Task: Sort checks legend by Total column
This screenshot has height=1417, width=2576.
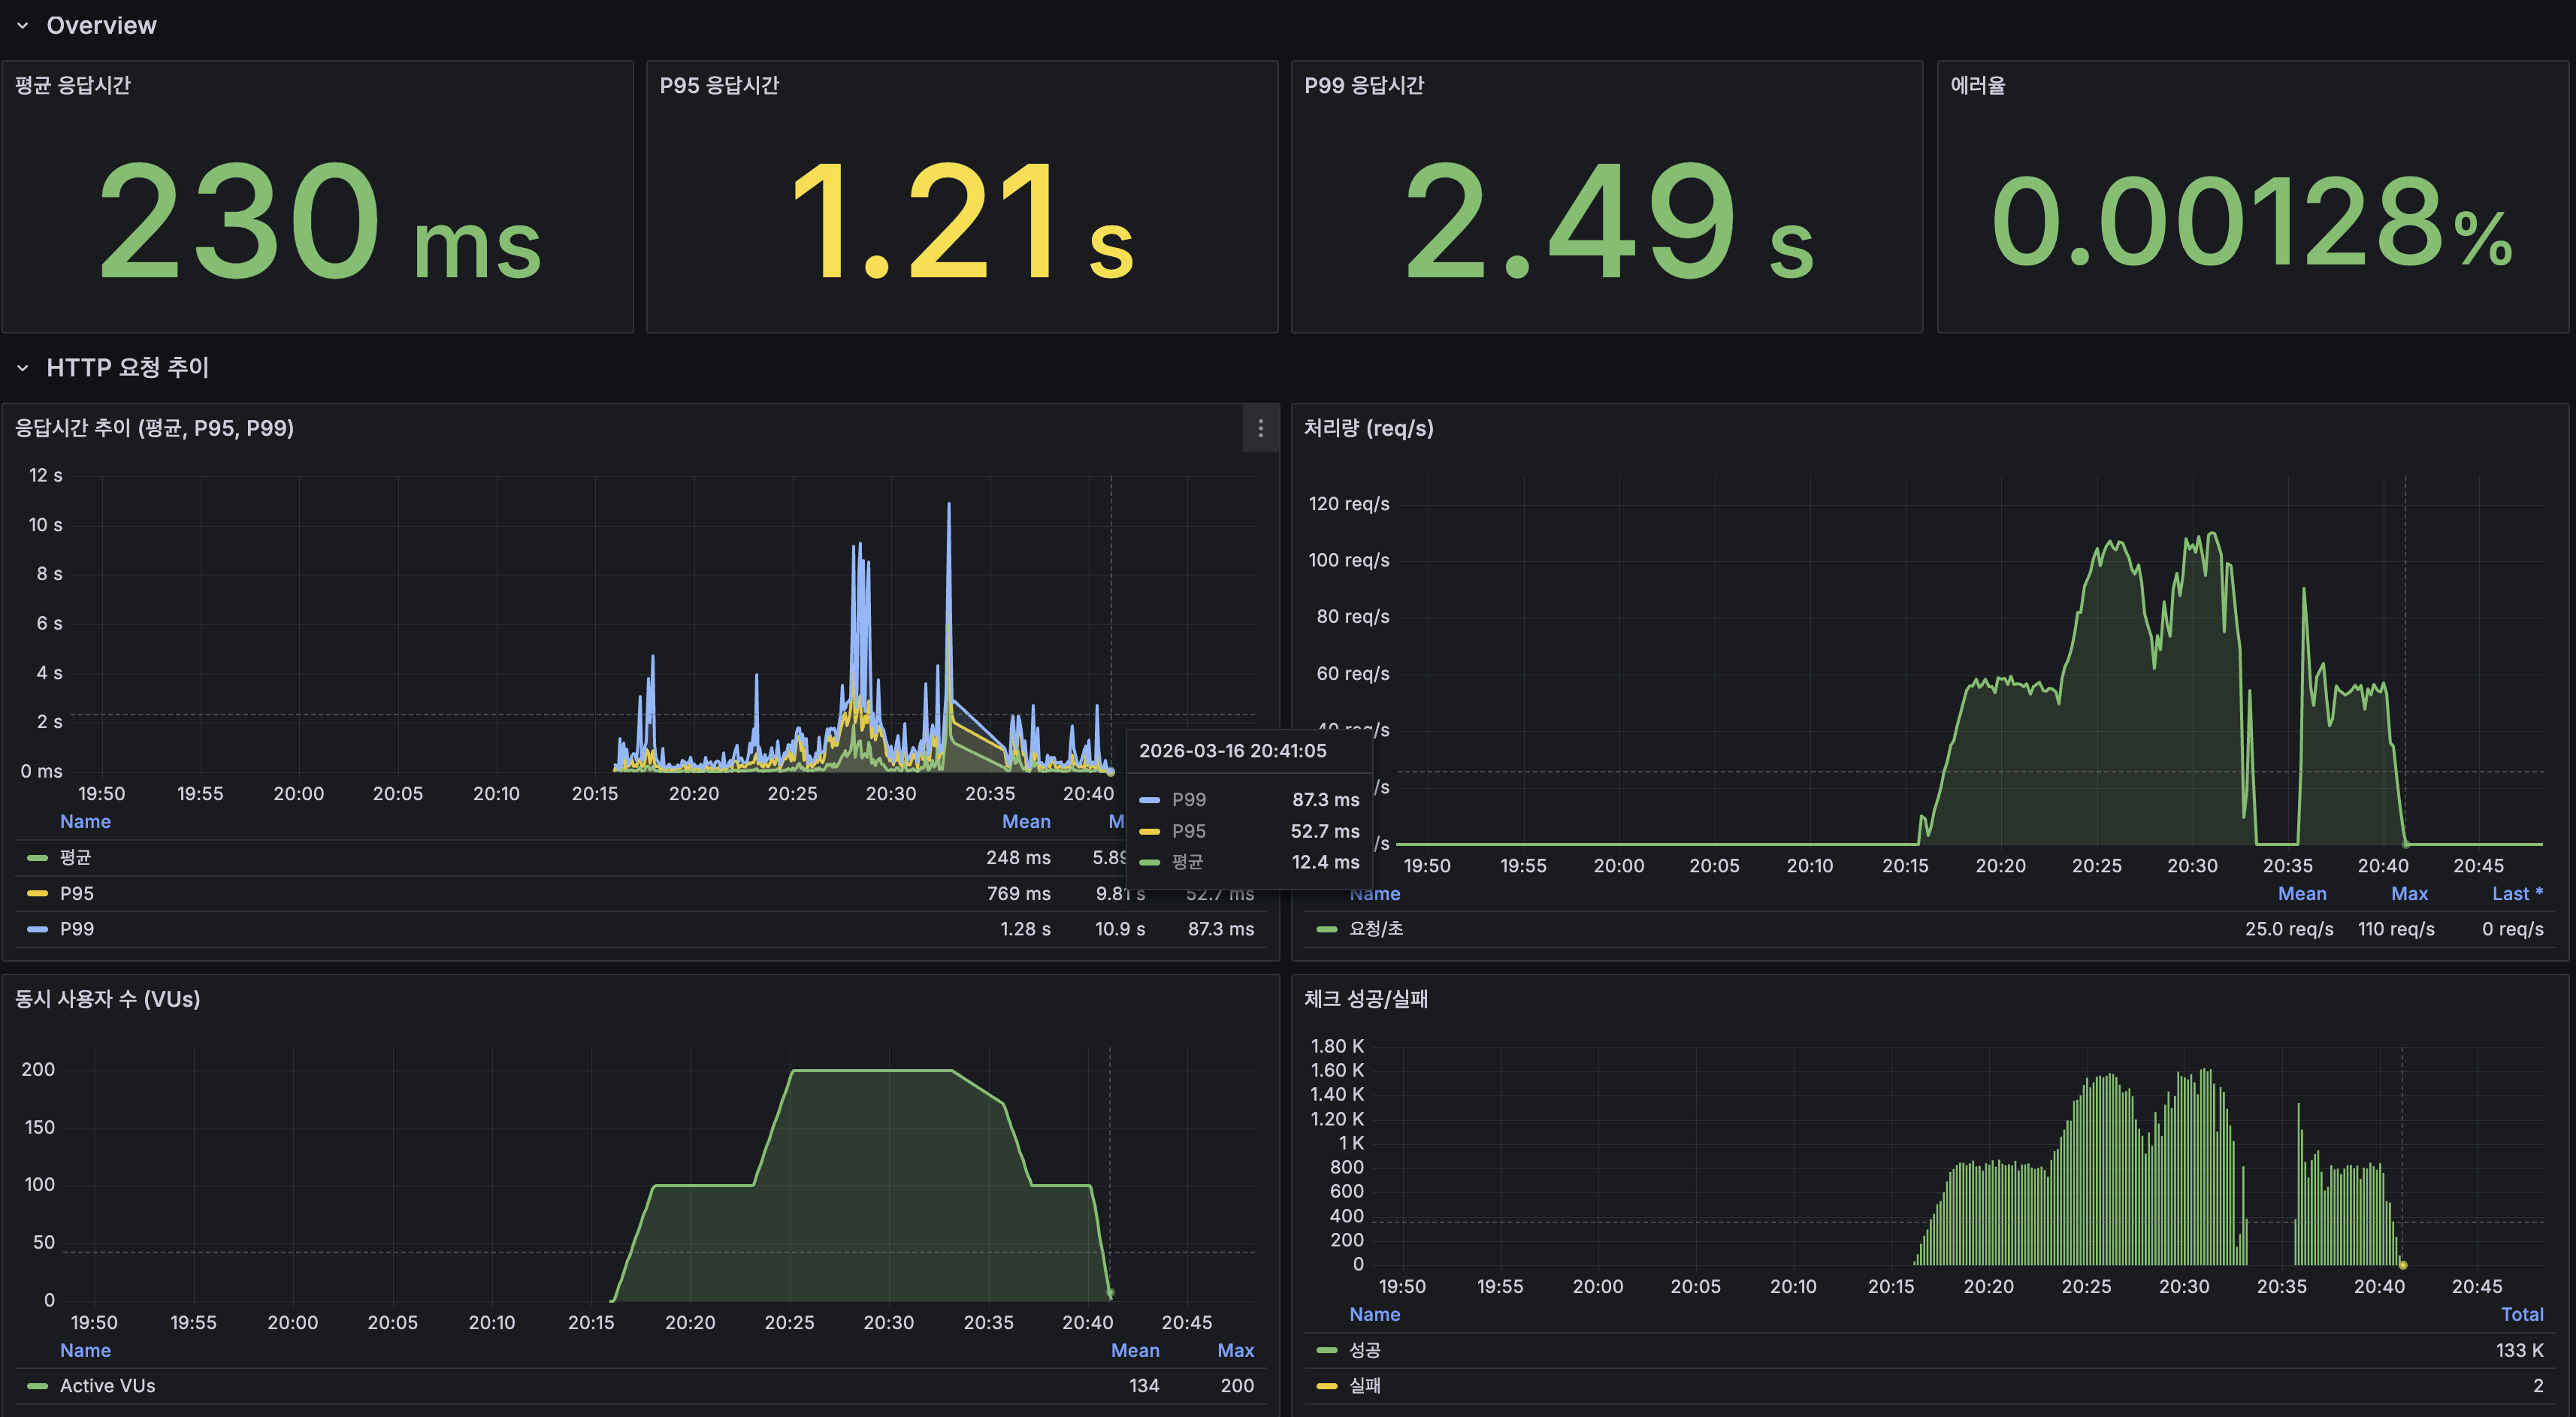Action: pyautogui.click(x=2522, y=1314)
